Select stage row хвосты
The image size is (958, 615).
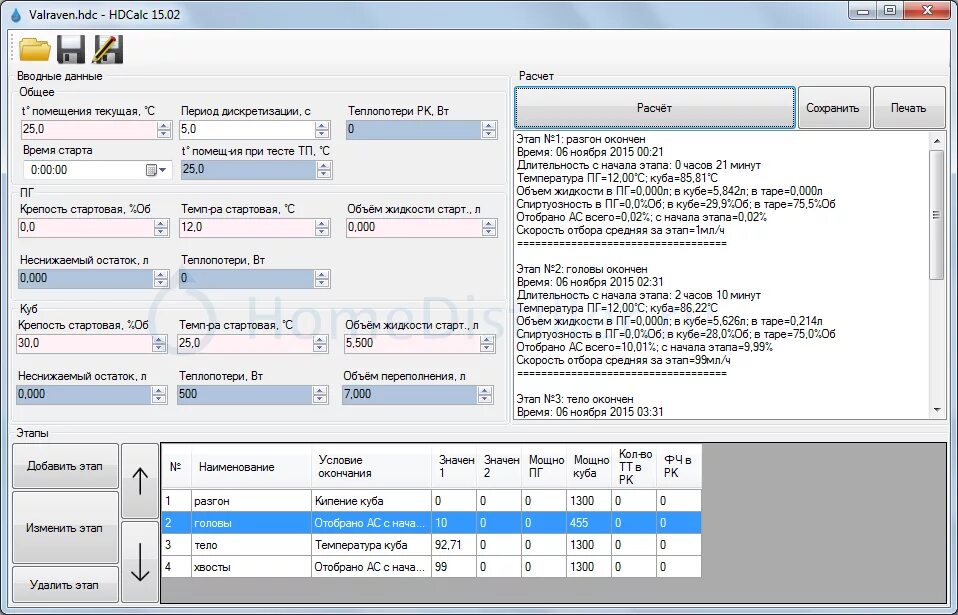pyautogui.click(x=431, y=567)
